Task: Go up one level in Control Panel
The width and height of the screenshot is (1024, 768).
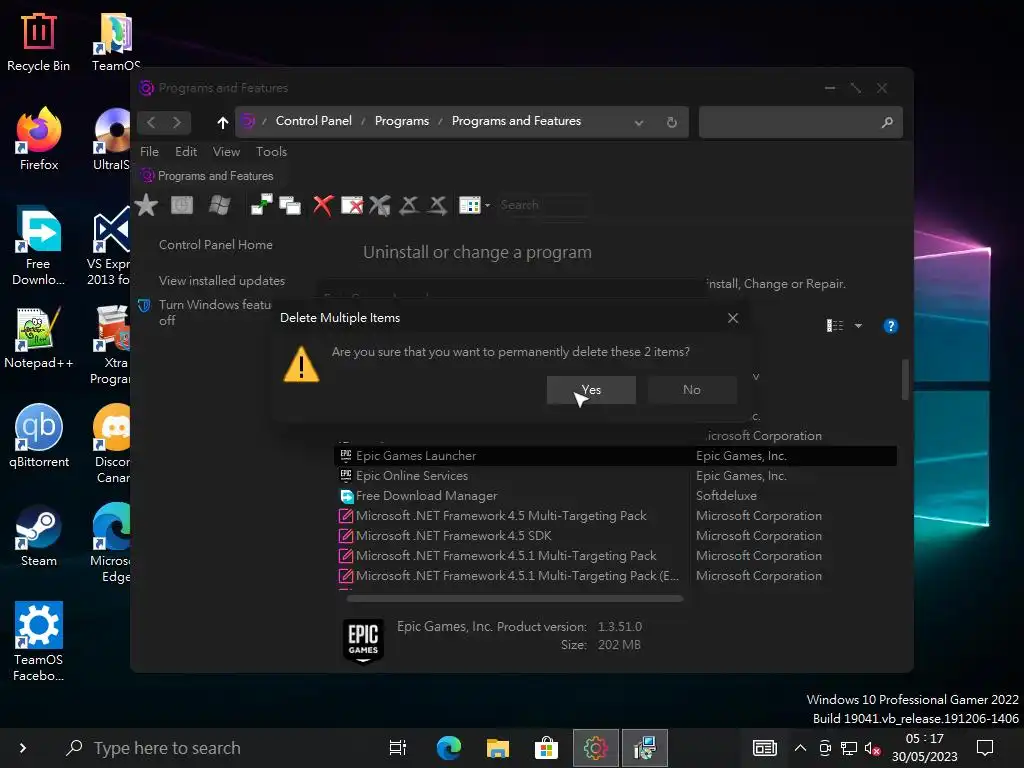Action: coord(223,122)
